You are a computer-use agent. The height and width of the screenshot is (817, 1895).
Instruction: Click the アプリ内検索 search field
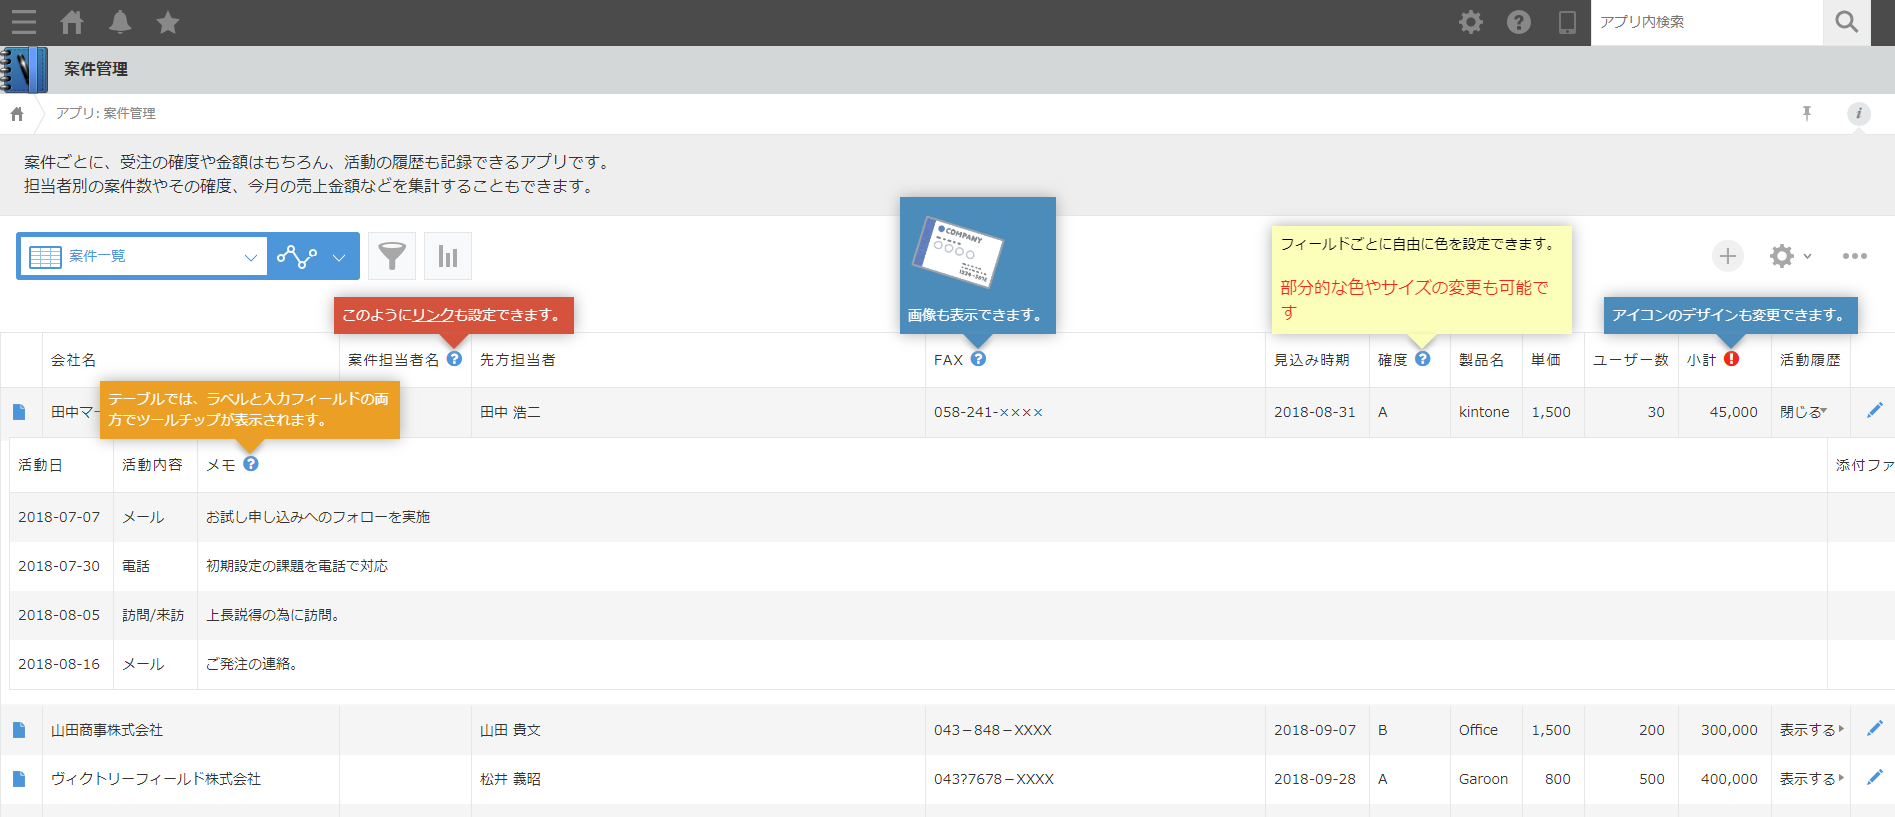point(1705,22)
